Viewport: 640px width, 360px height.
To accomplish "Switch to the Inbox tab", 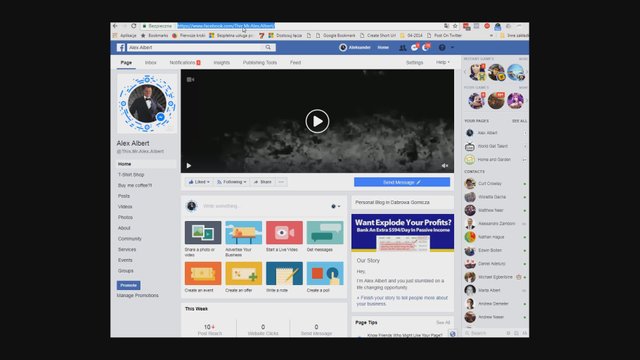I will click(151, 62).
